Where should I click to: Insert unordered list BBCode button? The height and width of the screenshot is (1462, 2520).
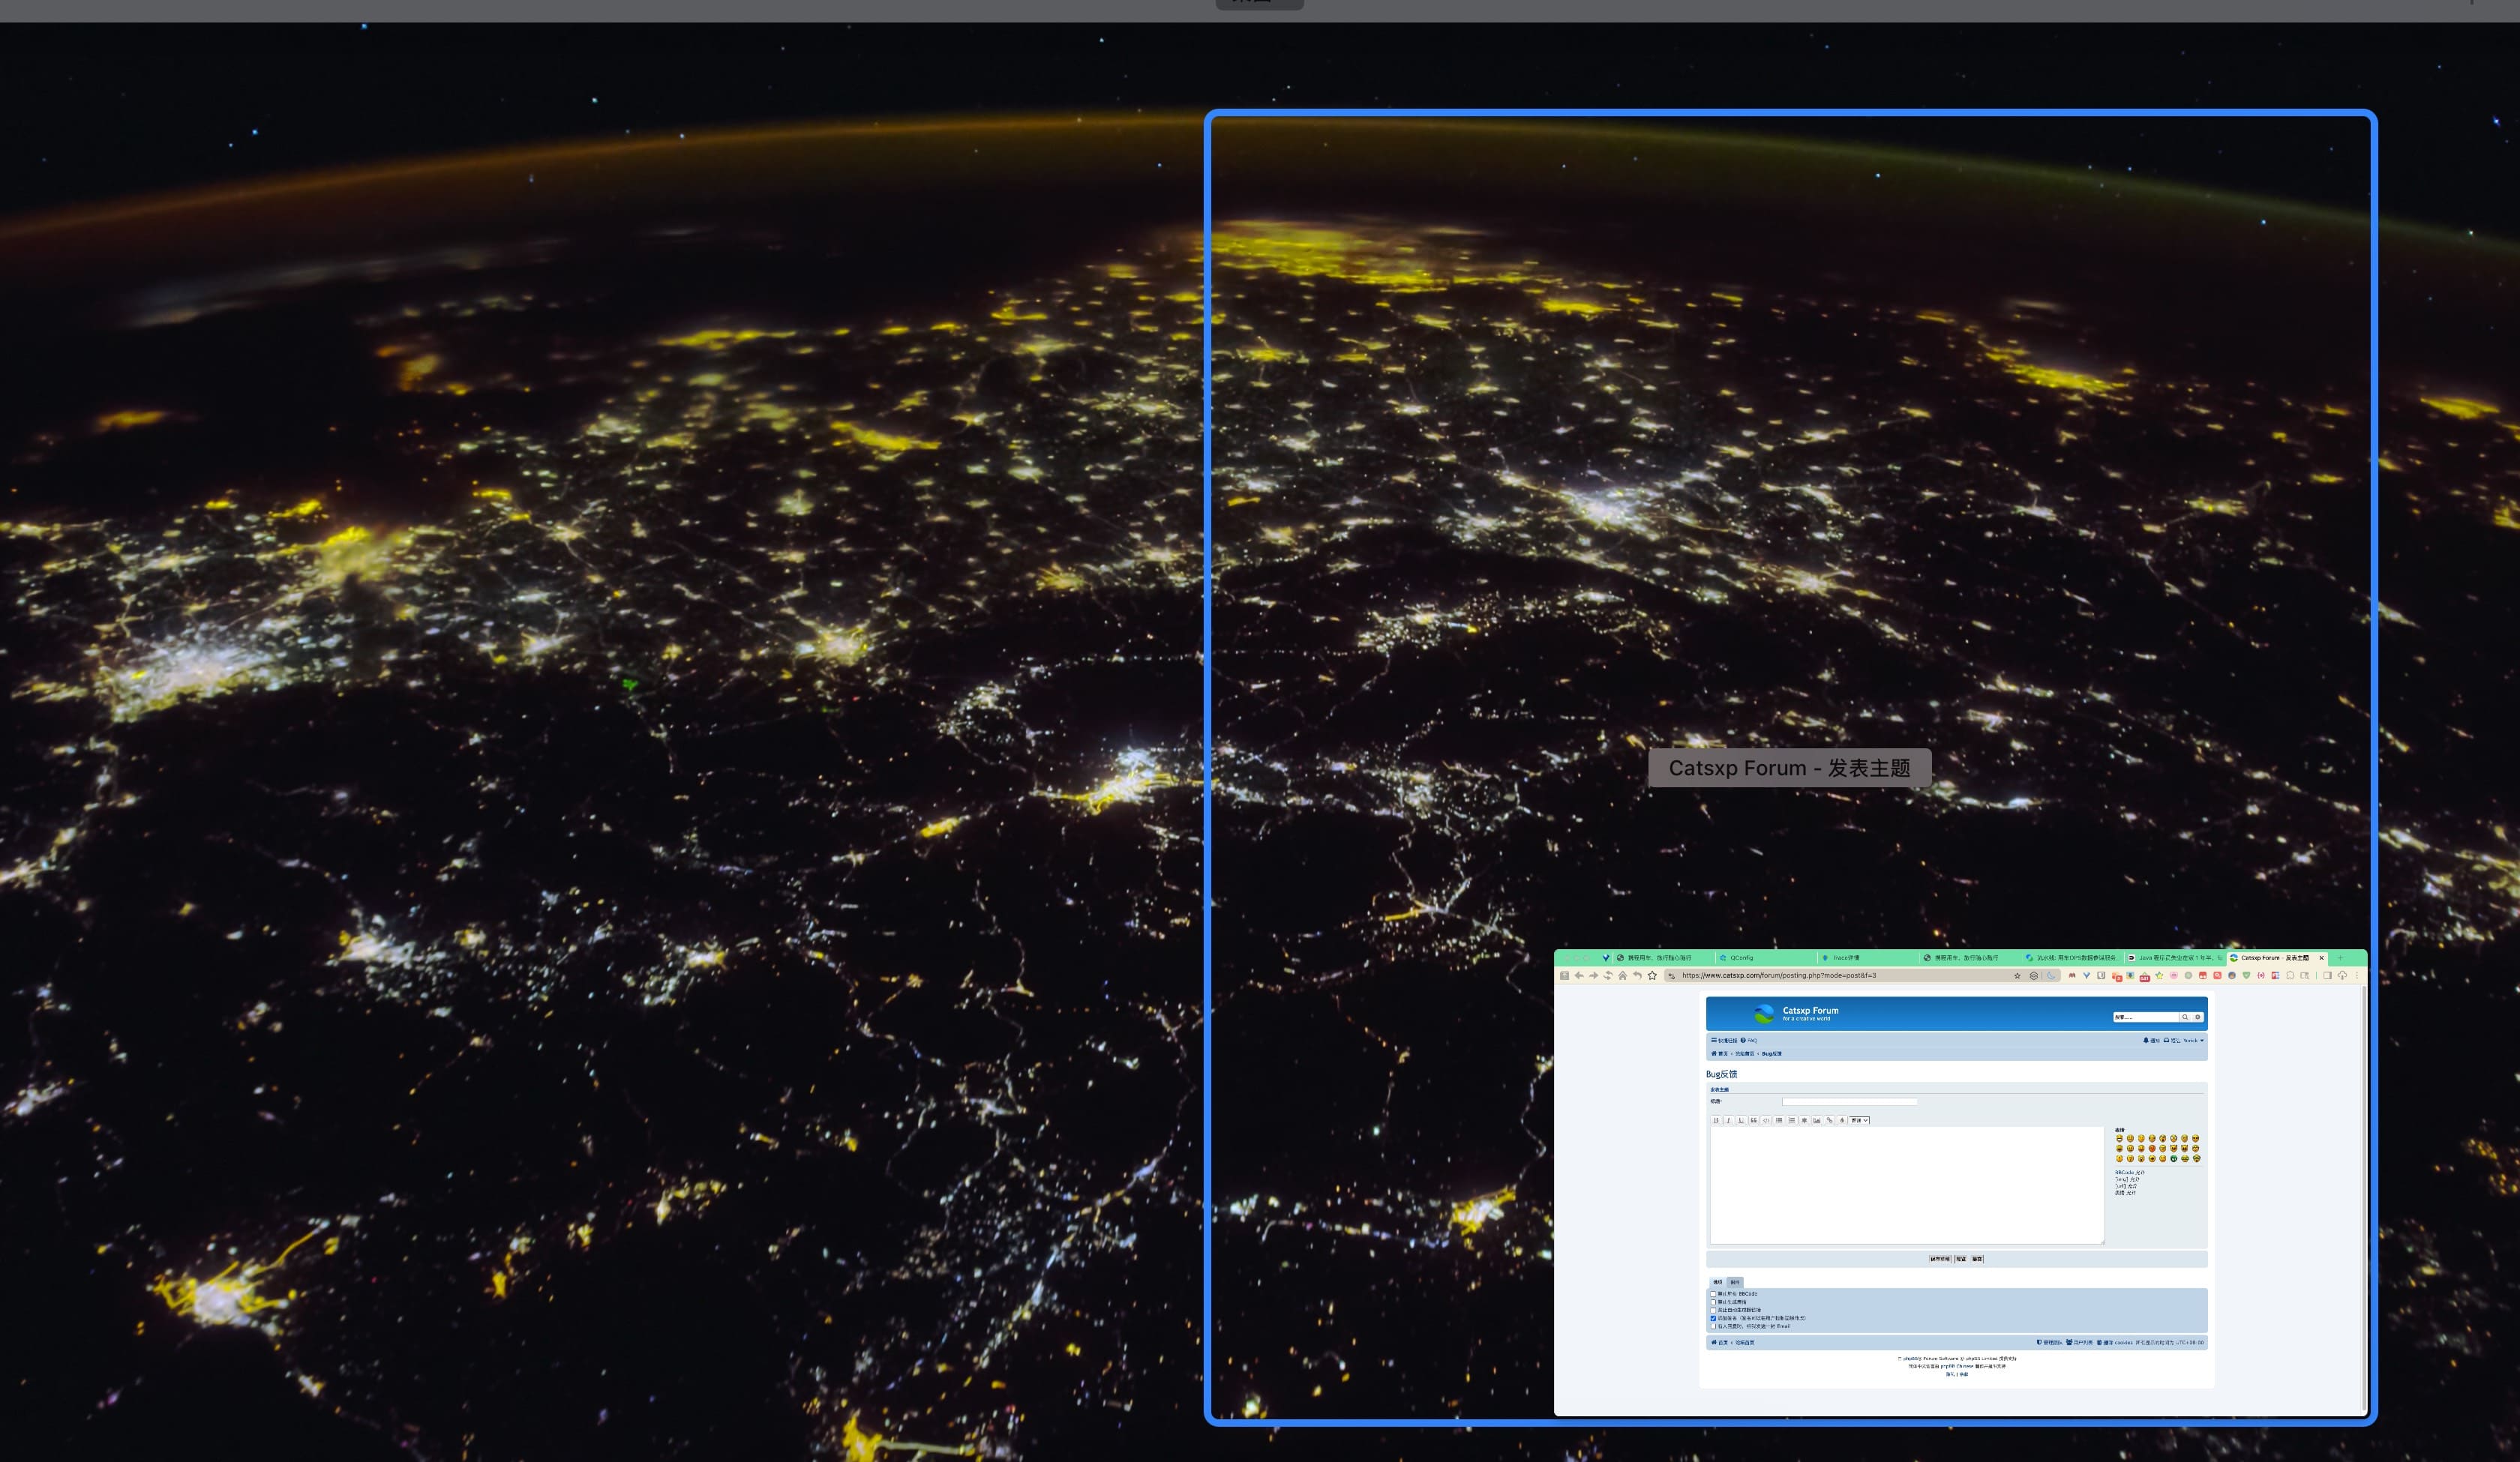[x=1779, y=1120]
